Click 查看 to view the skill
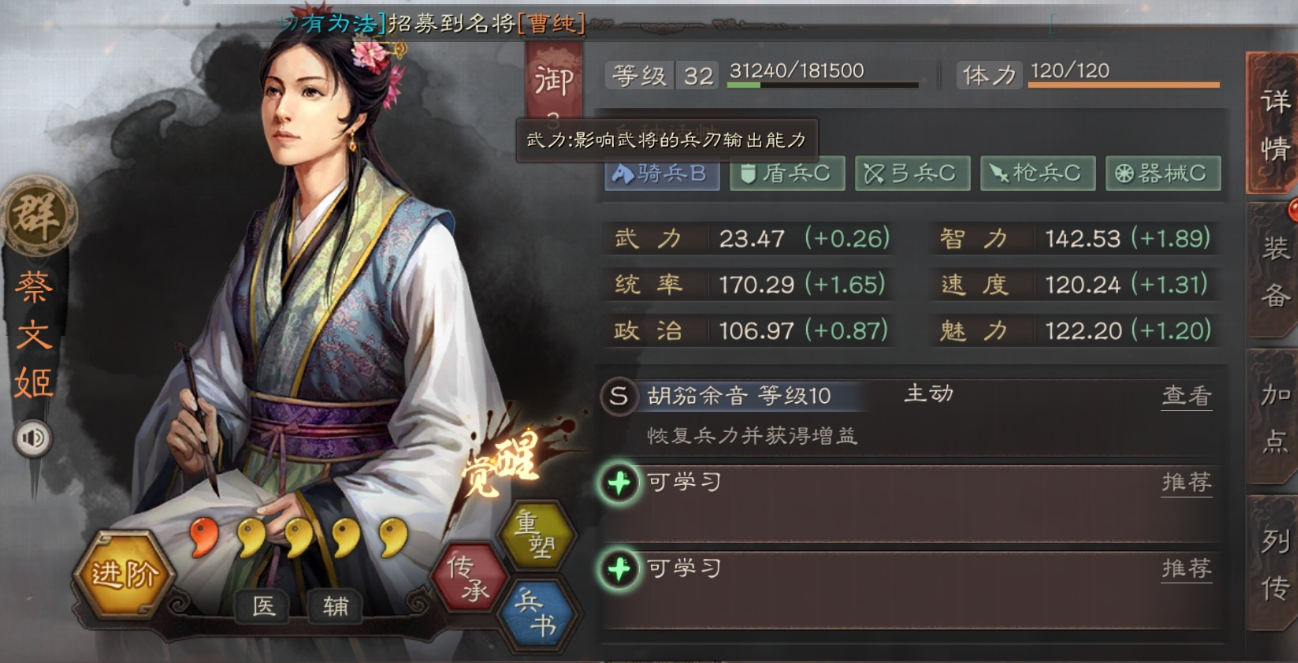1298x663 pixels. (x=1186, y=396)
